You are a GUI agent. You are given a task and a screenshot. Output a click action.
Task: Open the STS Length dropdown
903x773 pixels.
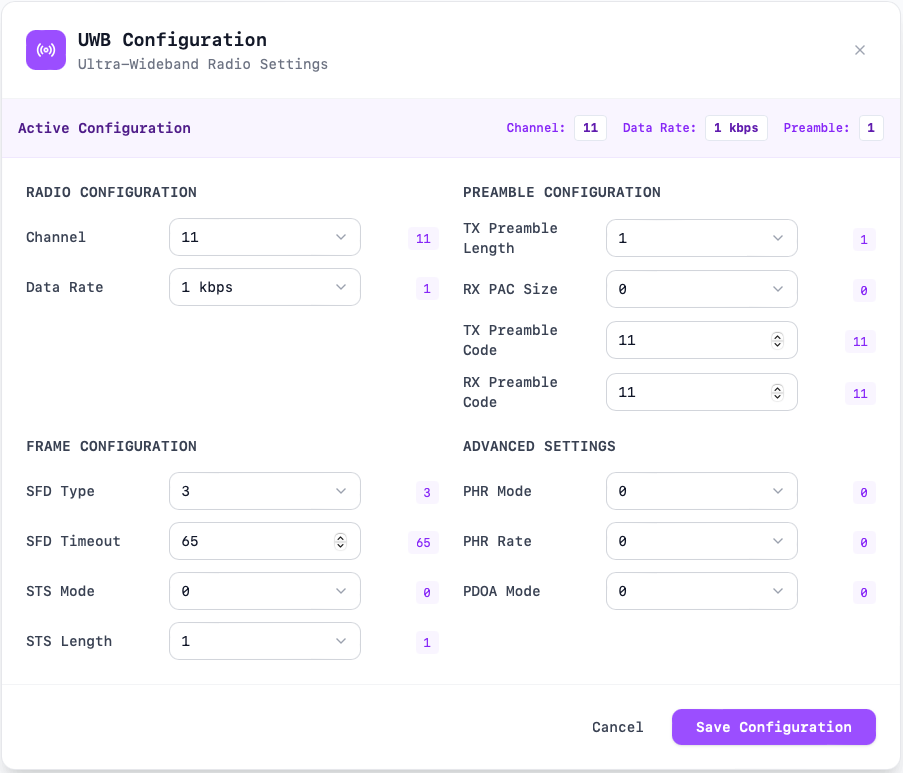click(x=264, y=641)
